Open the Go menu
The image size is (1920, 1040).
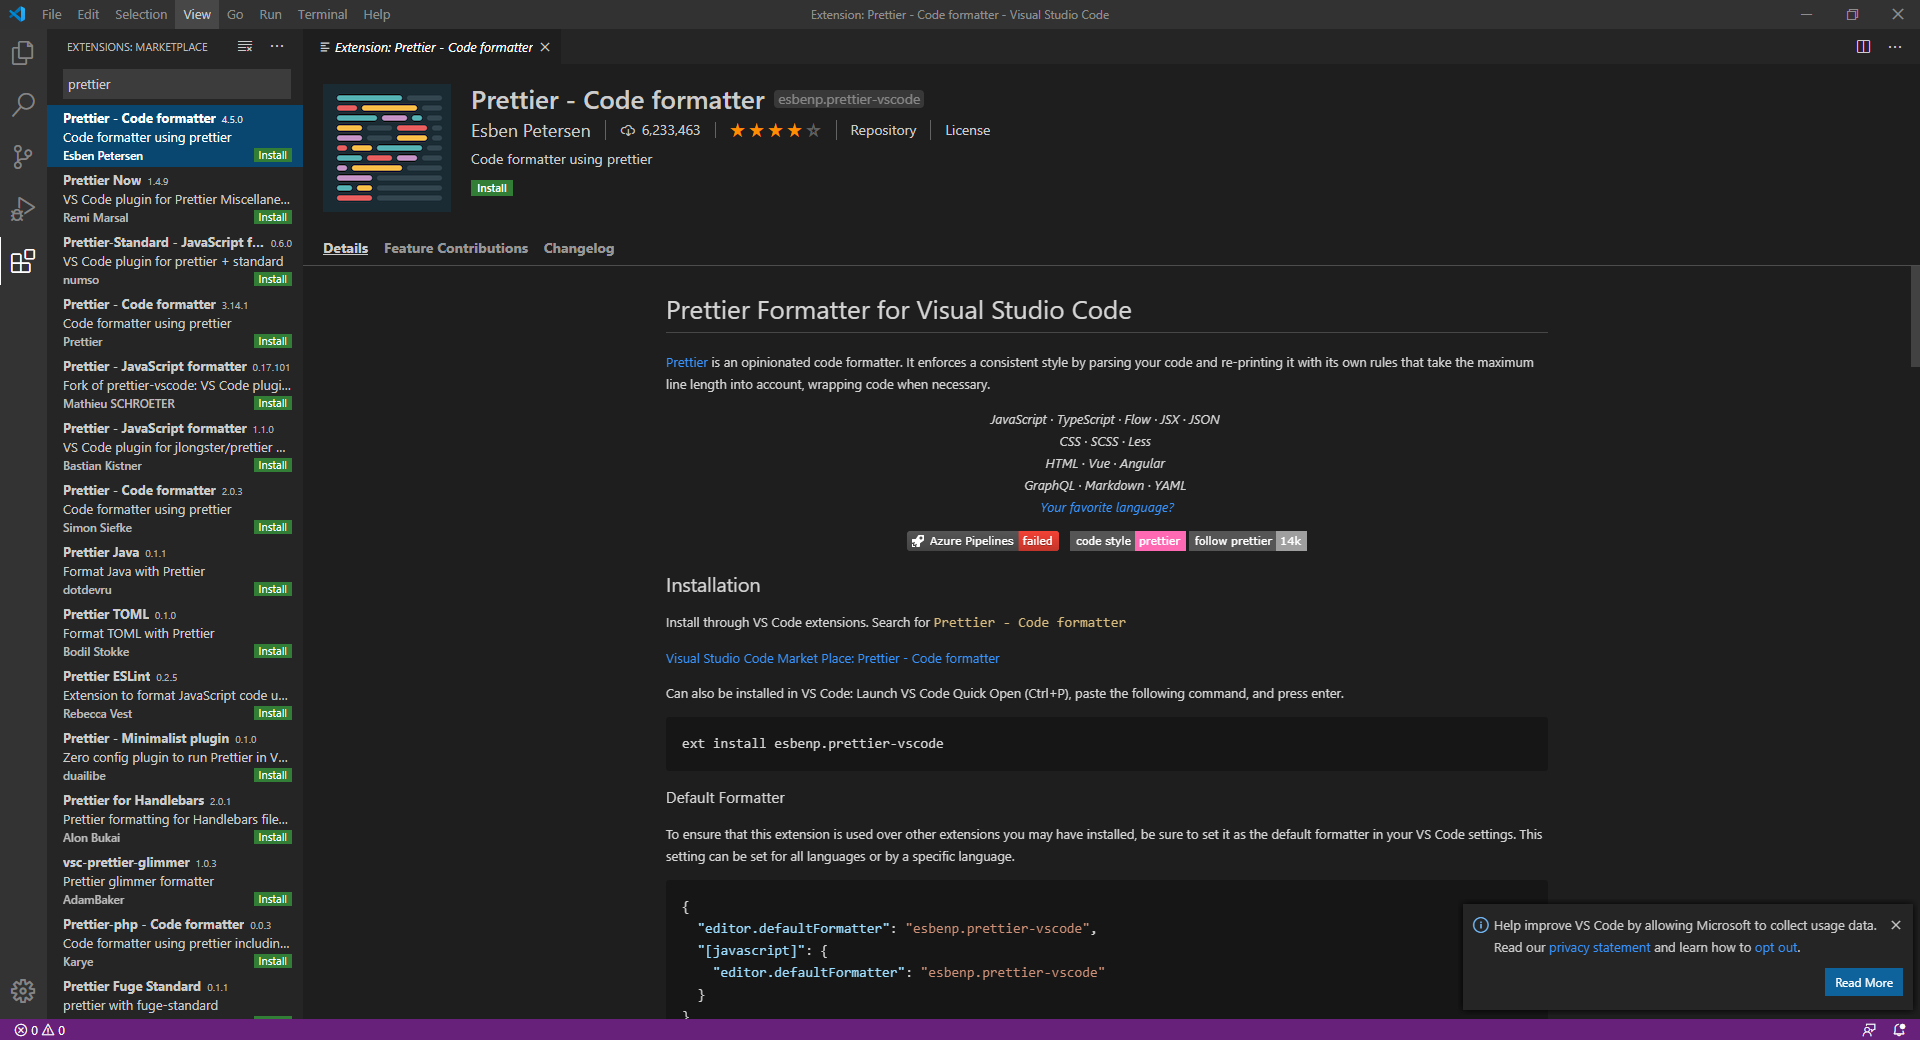235,14
